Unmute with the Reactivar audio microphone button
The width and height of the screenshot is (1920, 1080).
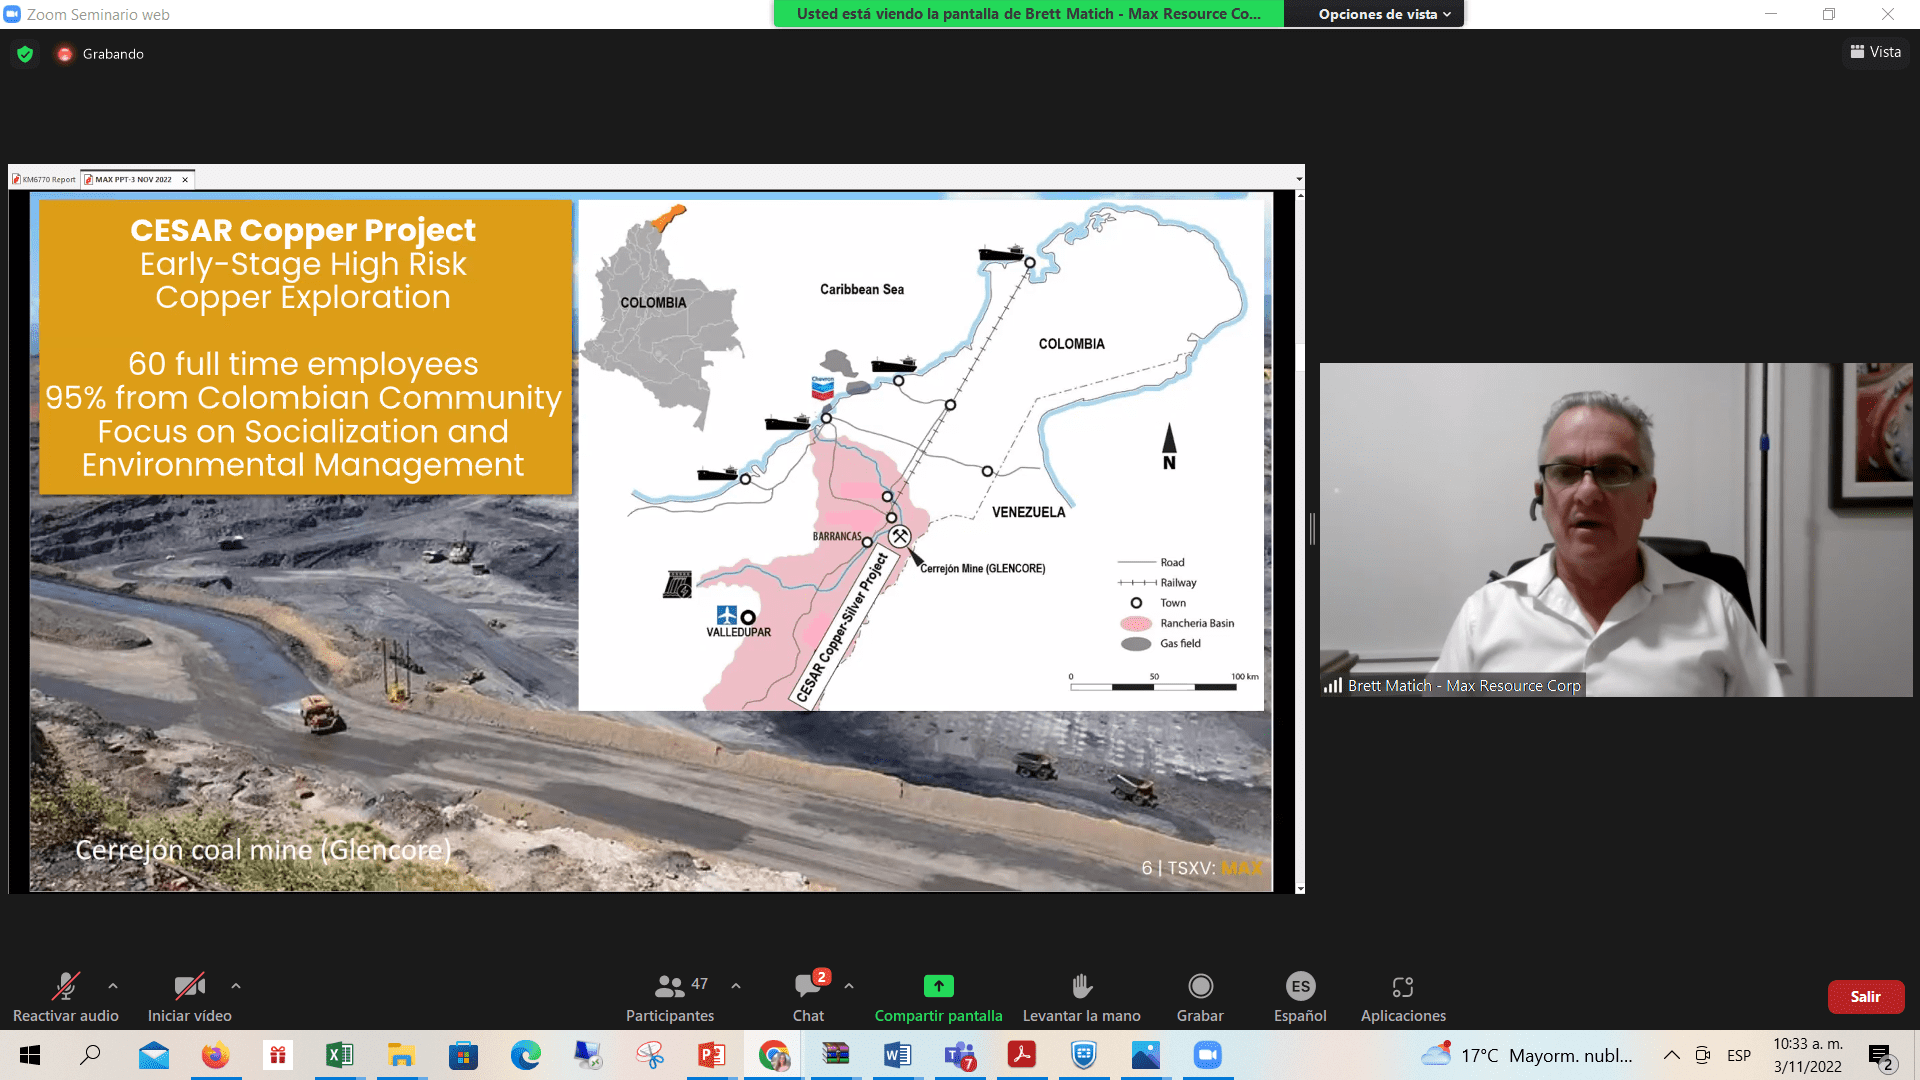[x=66, y=998]
